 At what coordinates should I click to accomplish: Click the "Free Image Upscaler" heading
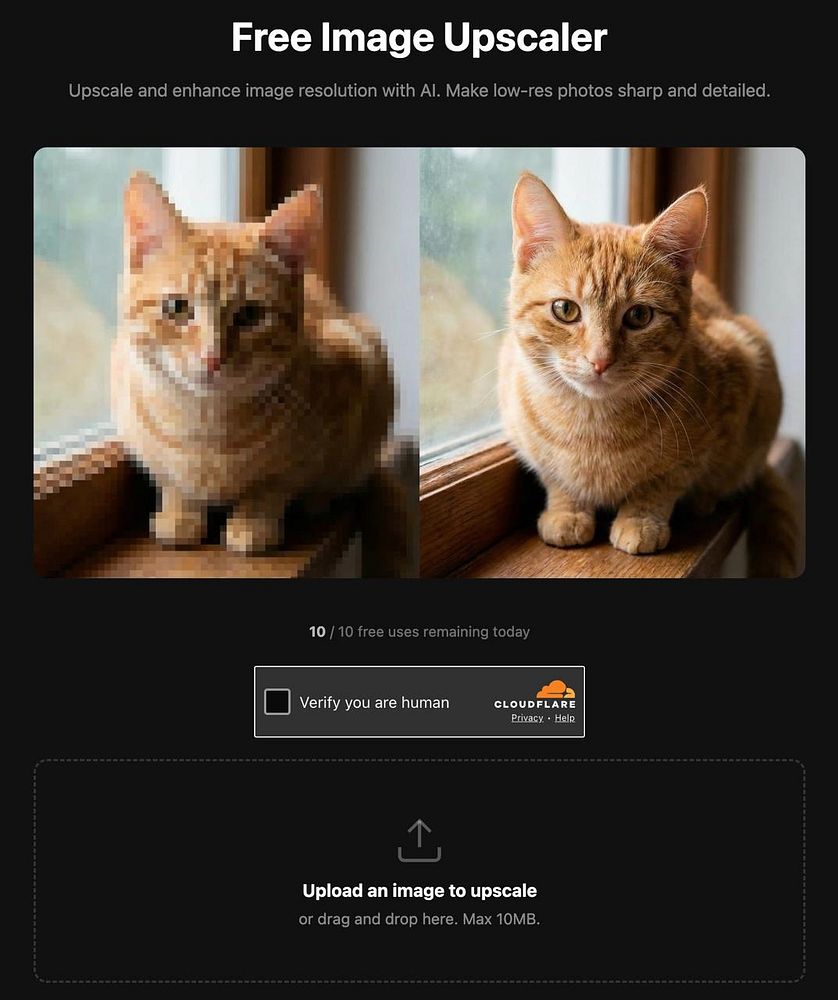(x=419, y=38)
